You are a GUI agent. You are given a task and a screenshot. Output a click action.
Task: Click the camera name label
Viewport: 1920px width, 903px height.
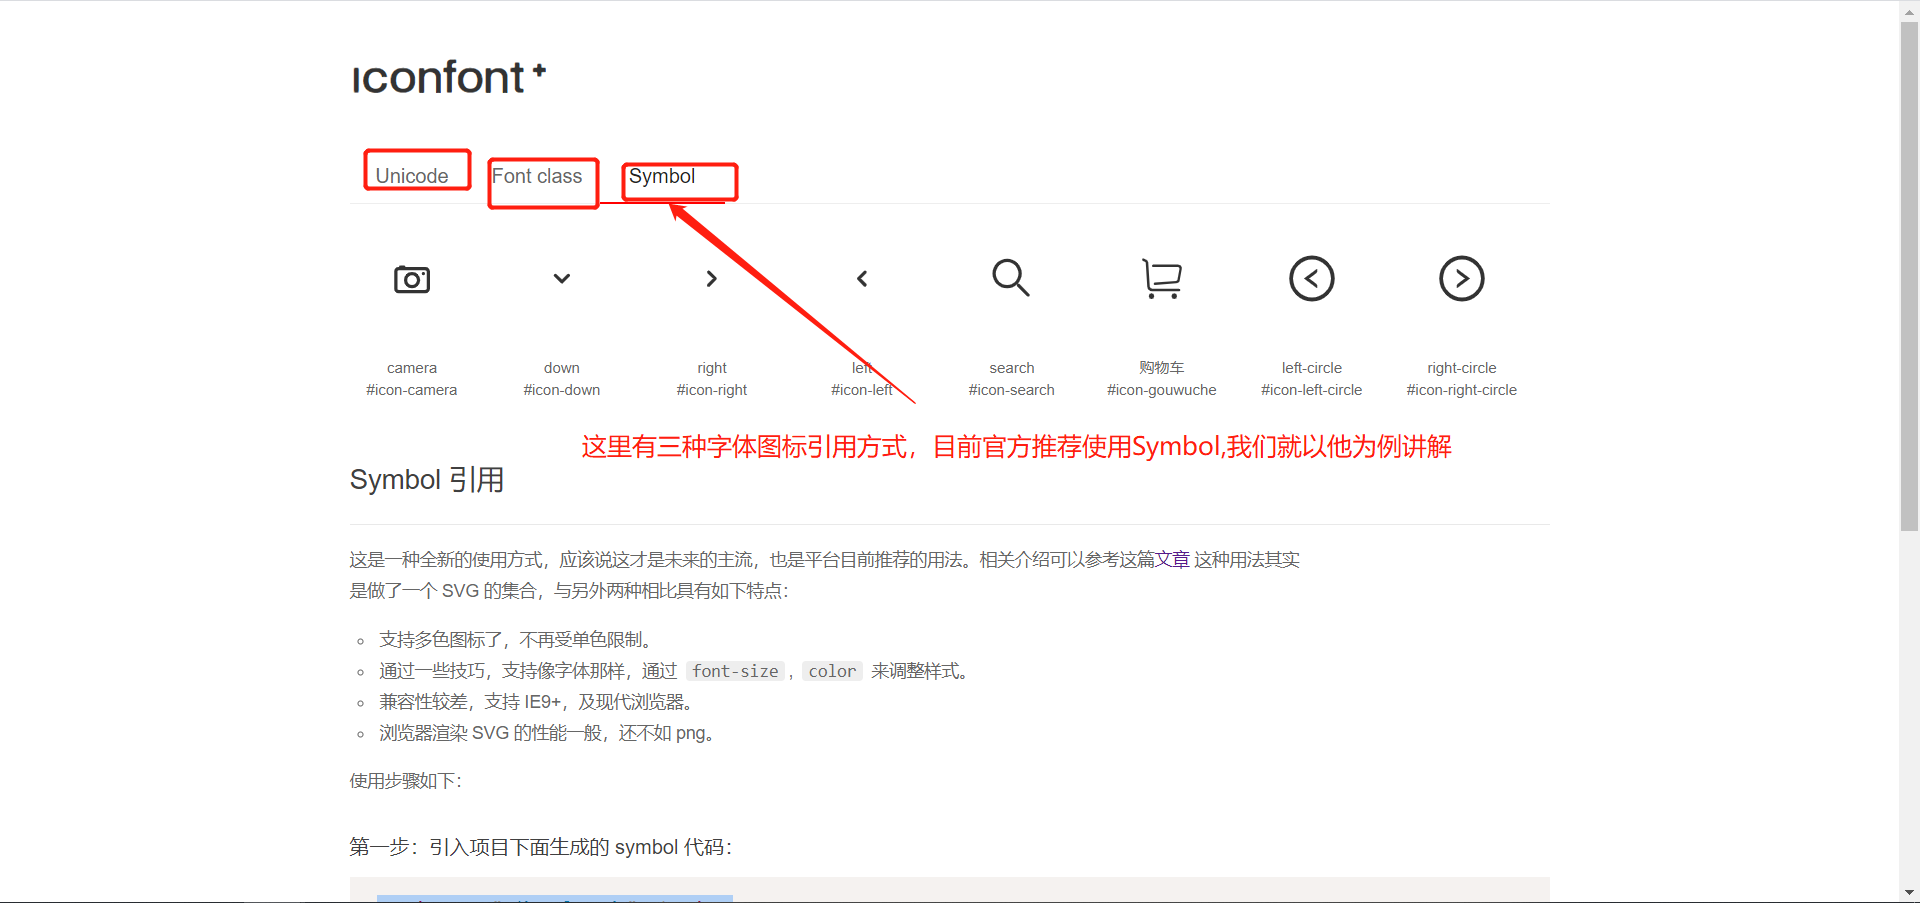coord(412,368)
